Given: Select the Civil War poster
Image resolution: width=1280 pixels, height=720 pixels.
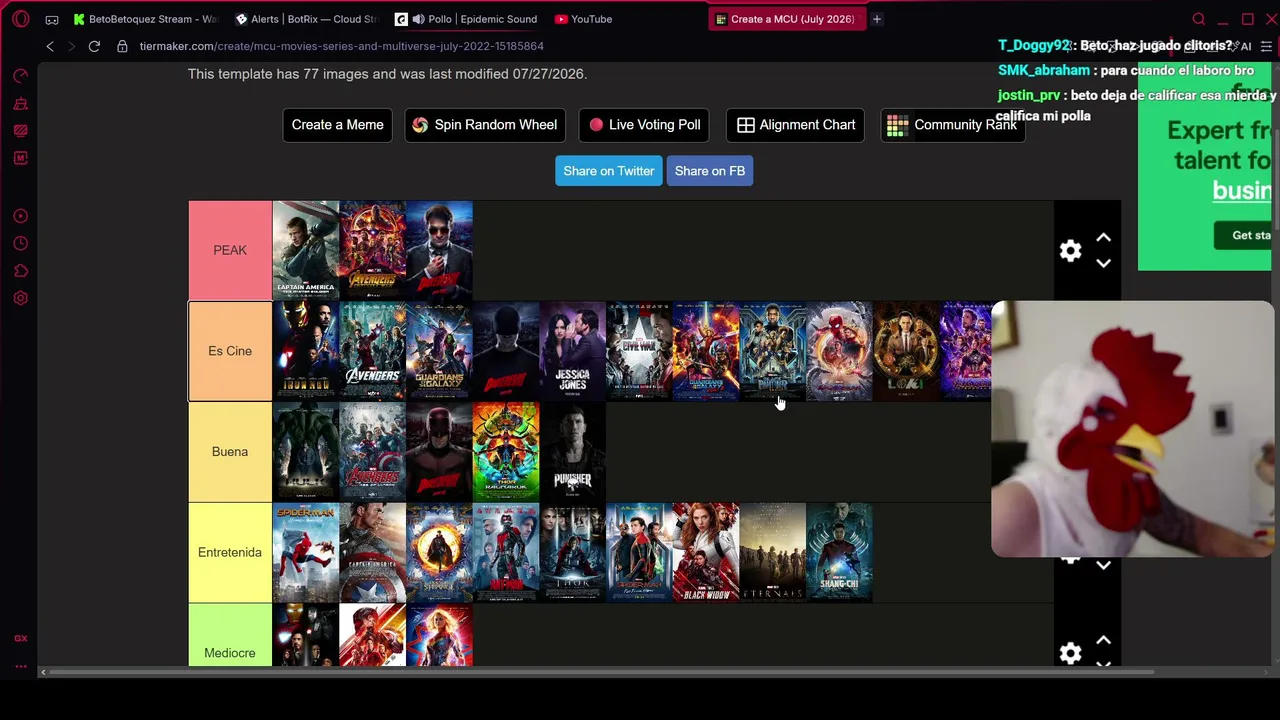Looking at the screenshot, I should 640,351.
